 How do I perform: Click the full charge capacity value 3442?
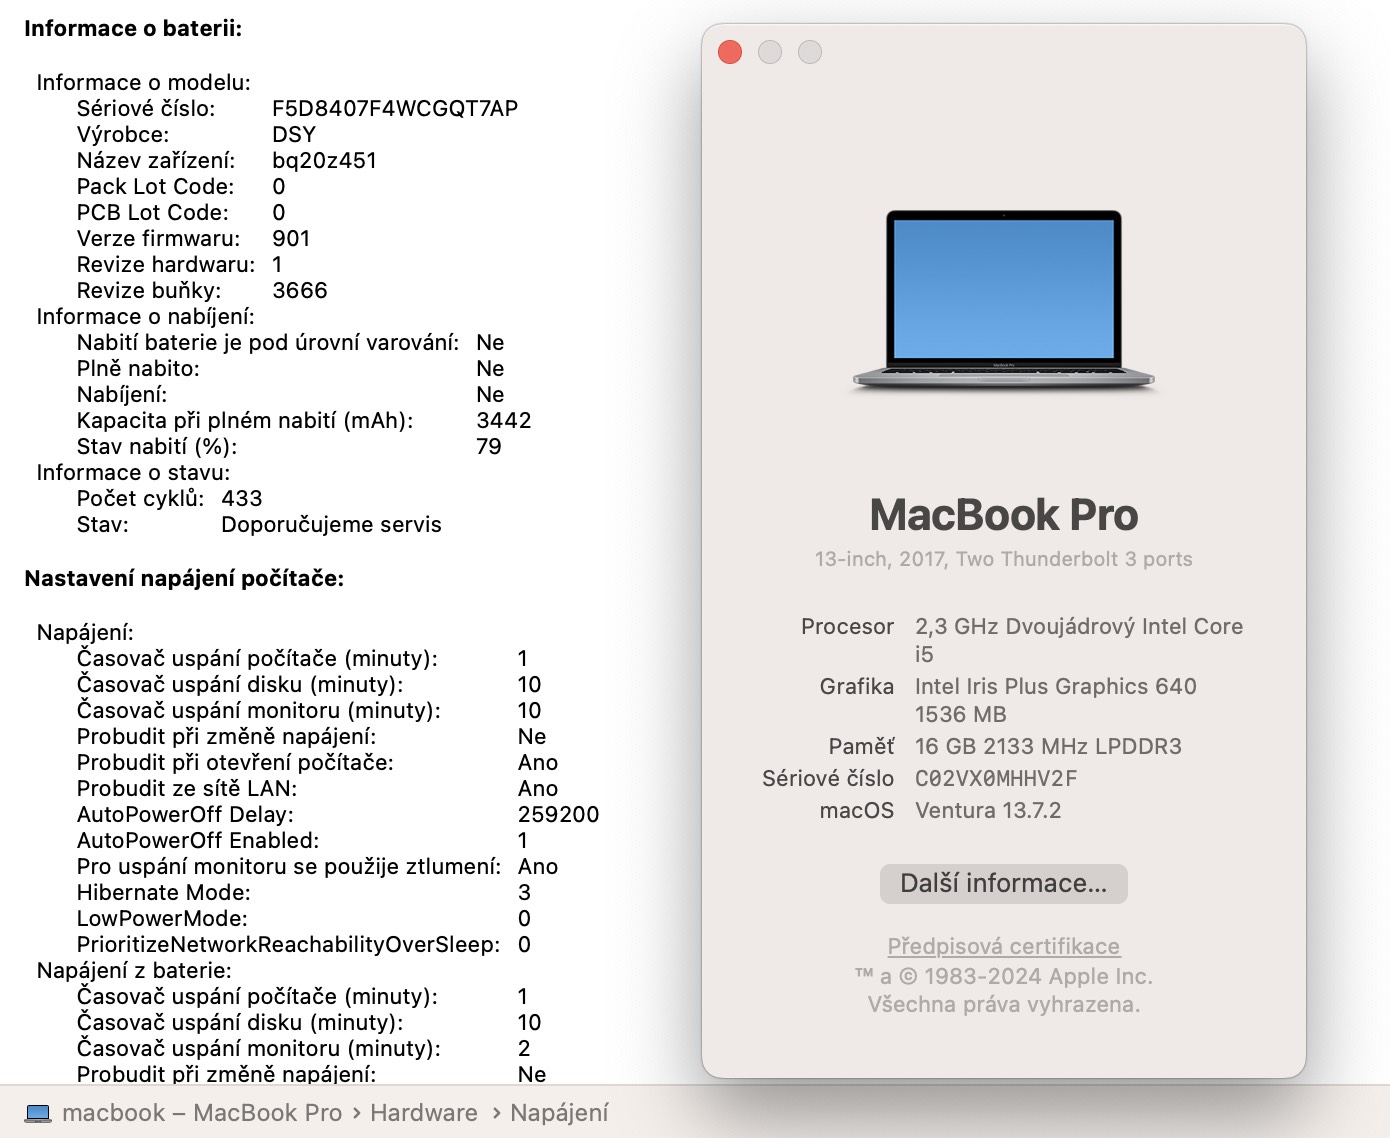(504, 421)
